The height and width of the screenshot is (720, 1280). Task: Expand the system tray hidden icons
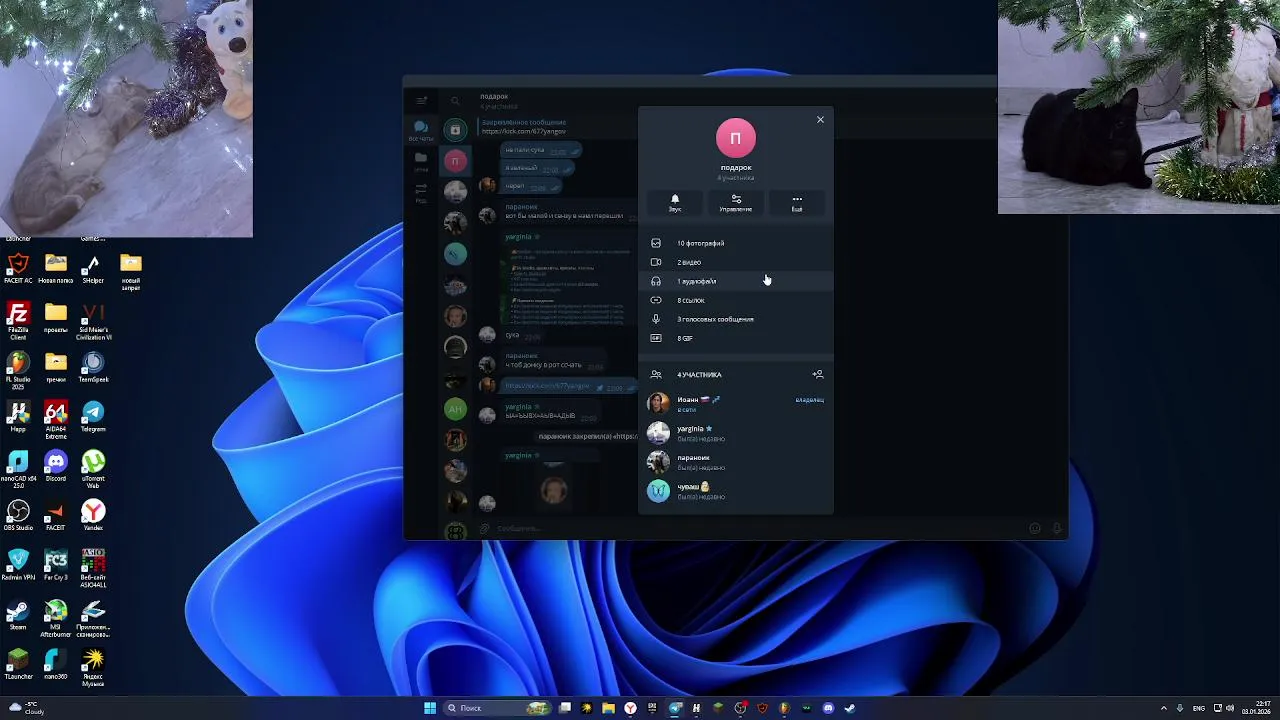tap(1163, 708)
